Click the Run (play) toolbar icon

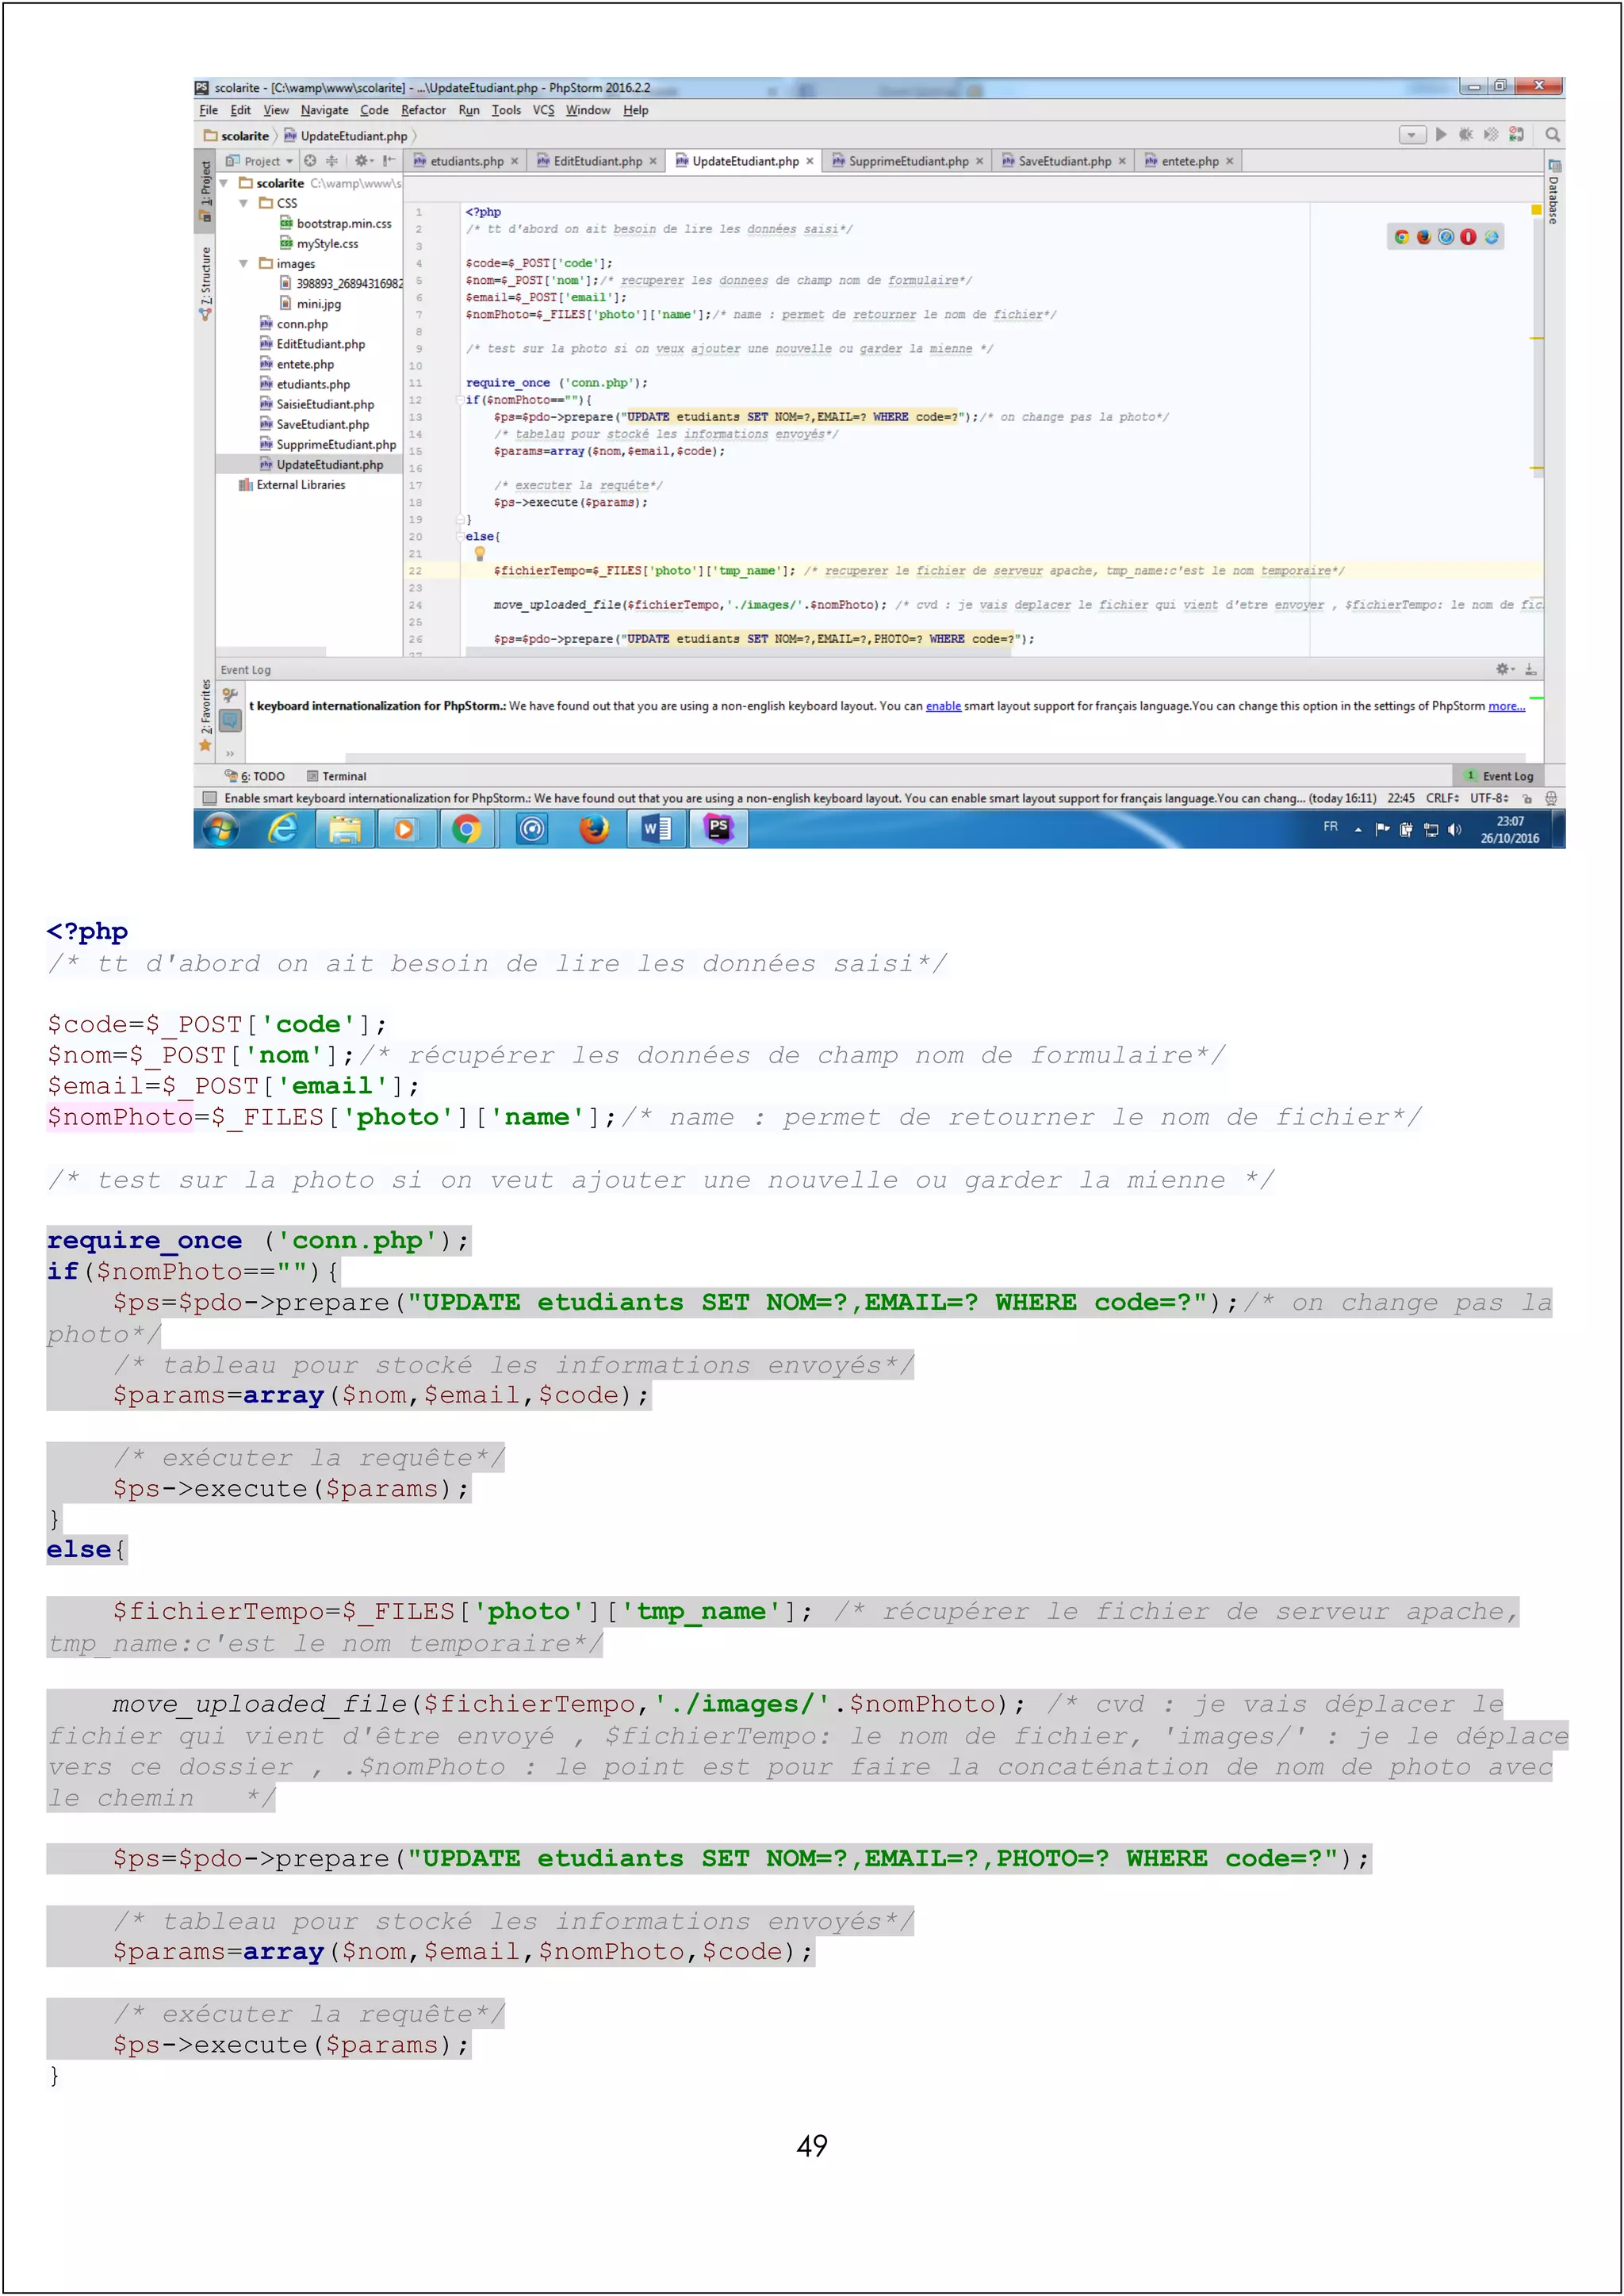[x=1441, y=135]
